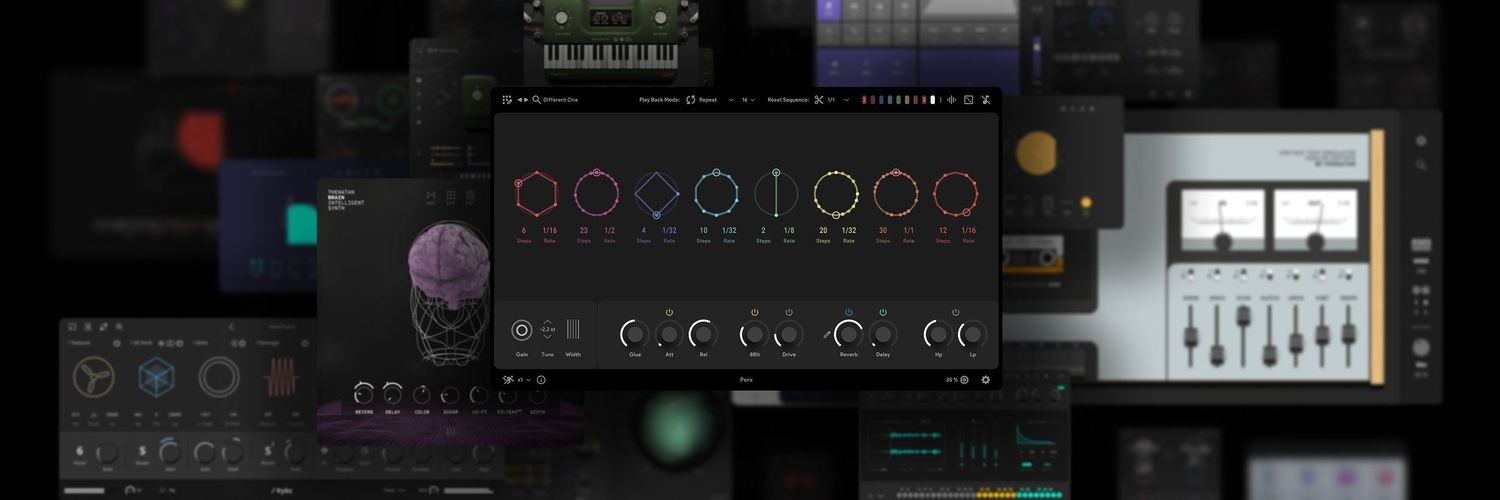
Task: Click the audio waveform icon in top bar
Action: click(951, 100)
